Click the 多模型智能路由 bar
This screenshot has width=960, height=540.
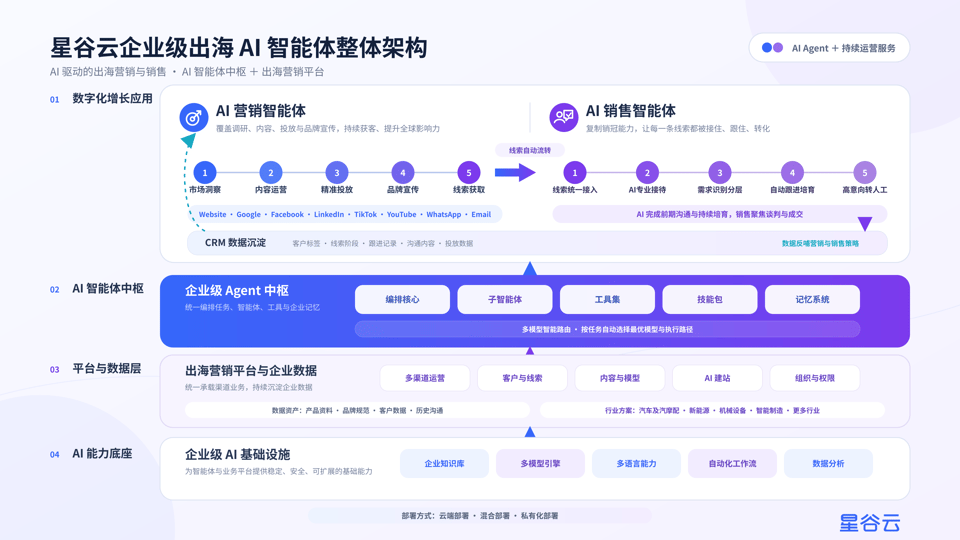[x=607, y=329]
